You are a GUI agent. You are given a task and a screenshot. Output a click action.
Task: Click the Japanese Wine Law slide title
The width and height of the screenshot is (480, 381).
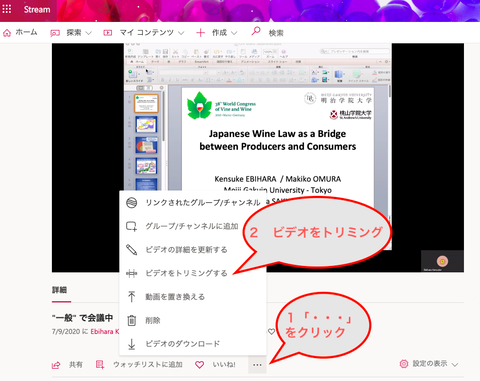point(278,140)
